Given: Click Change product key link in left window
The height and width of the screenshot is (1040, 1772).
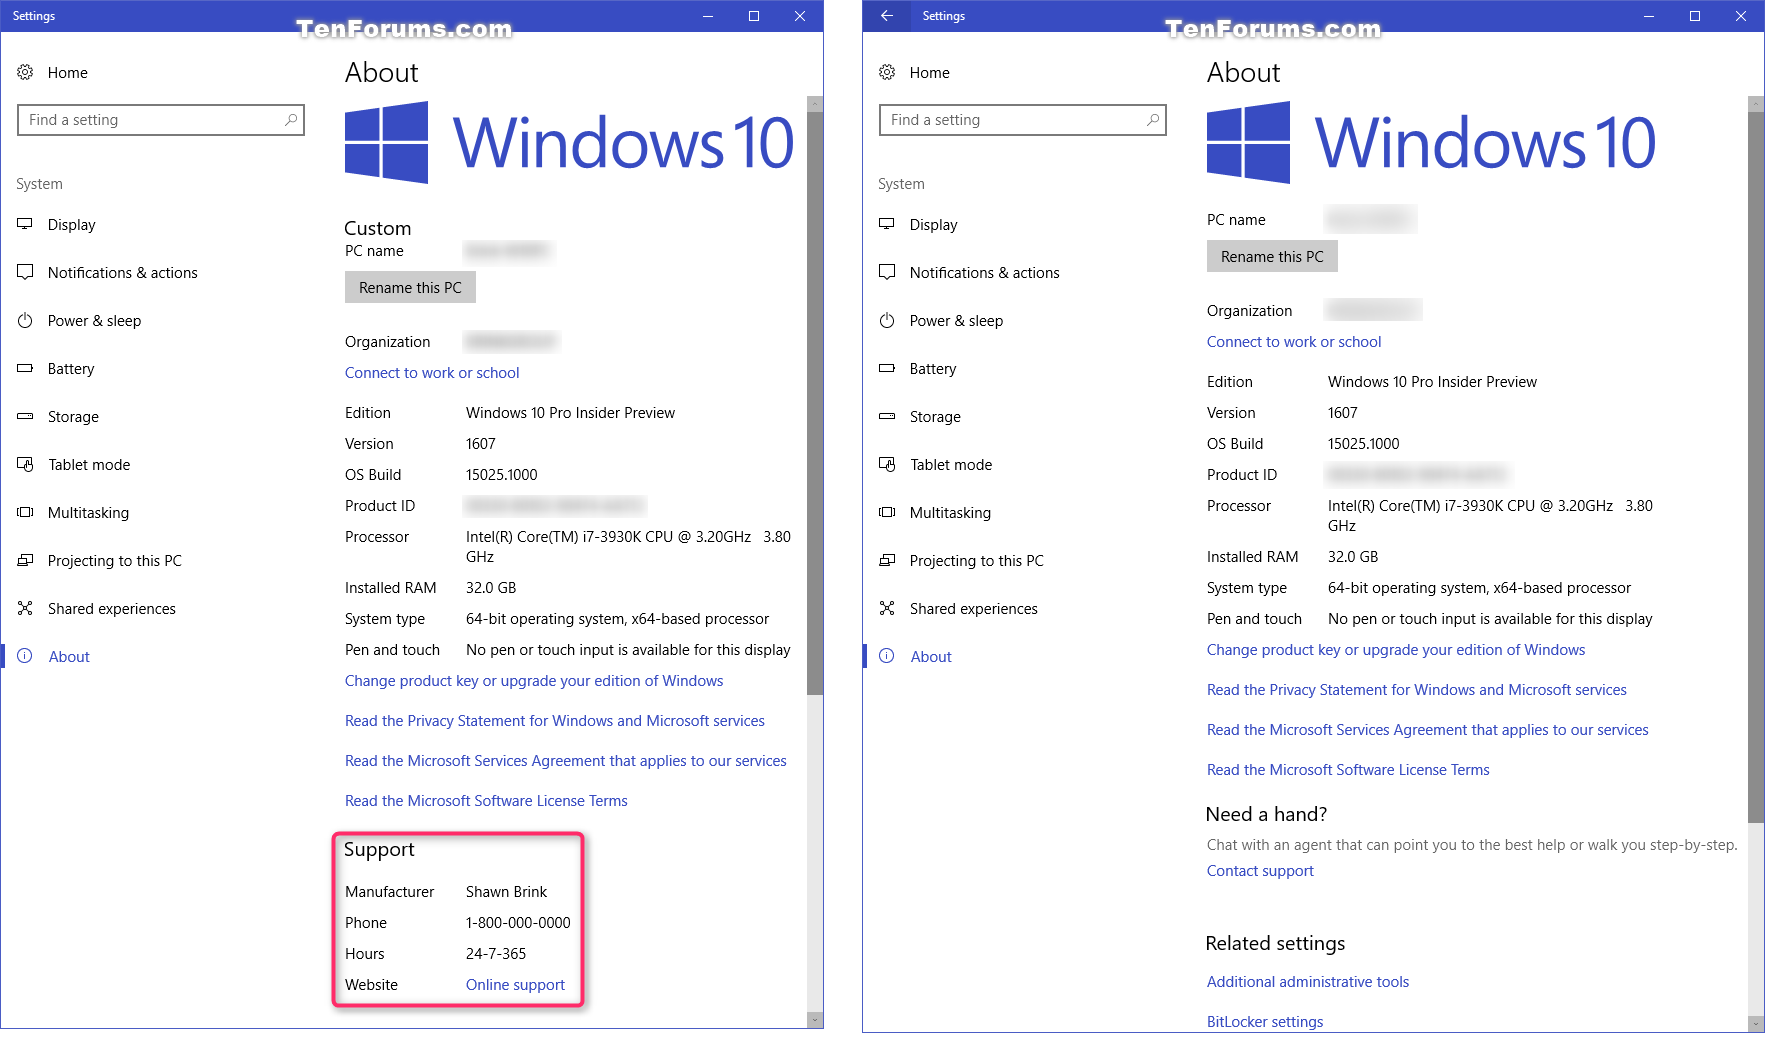Looking at the screenshot, I should [534, 681].
